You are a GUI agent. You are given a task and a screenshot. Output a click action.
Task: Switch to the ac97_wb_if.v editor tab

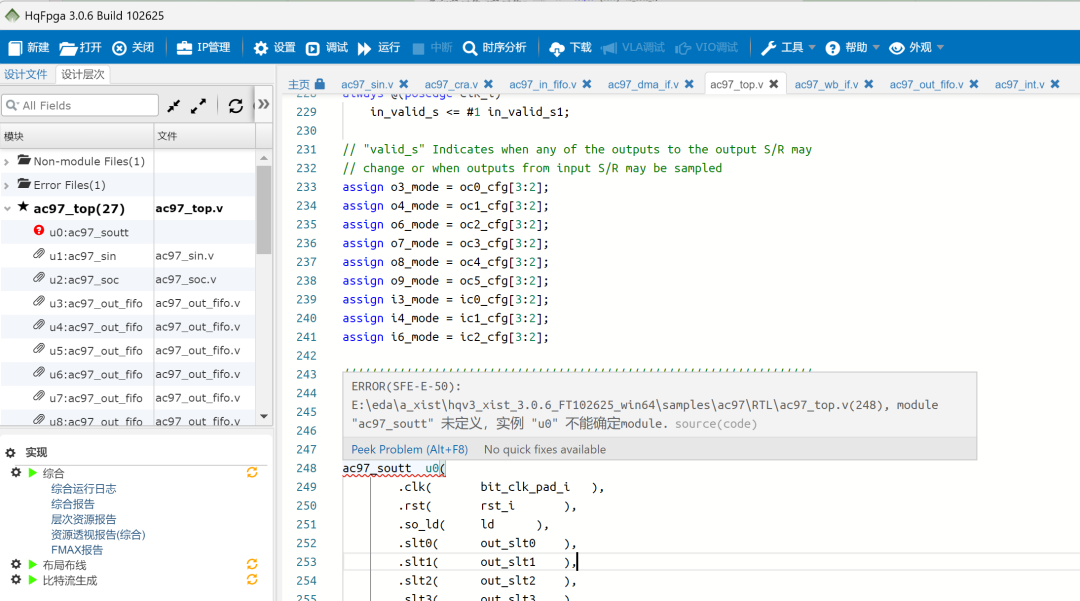click(826, 85)
